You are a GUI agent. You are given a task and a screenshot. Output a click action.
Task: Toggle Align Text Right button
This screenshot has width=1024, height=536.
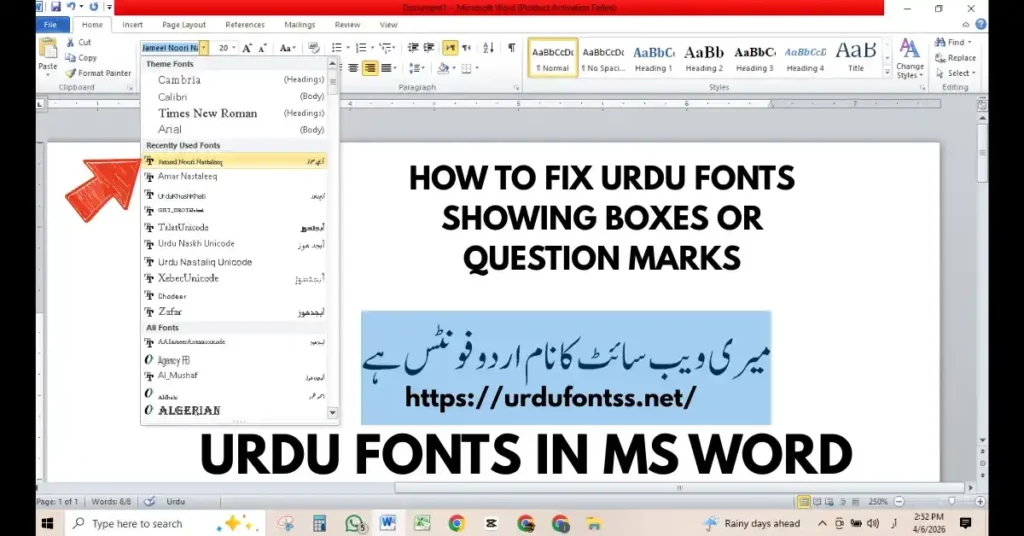point(370,68)
